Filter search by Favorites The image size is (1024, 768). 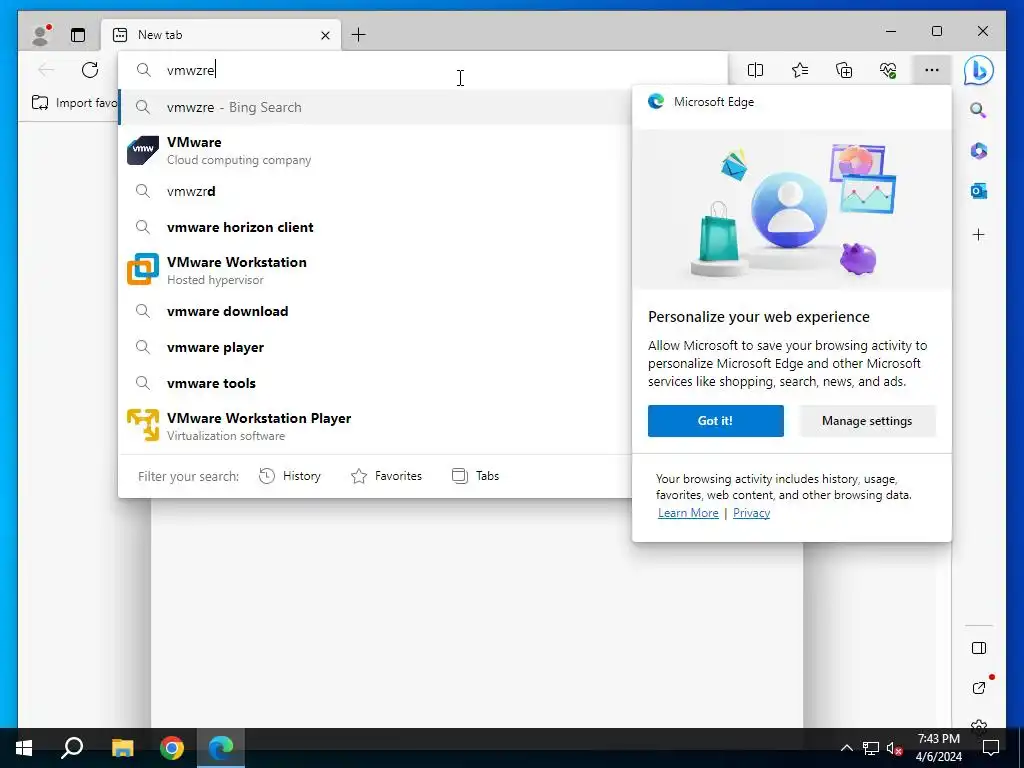tap(387, 476)
